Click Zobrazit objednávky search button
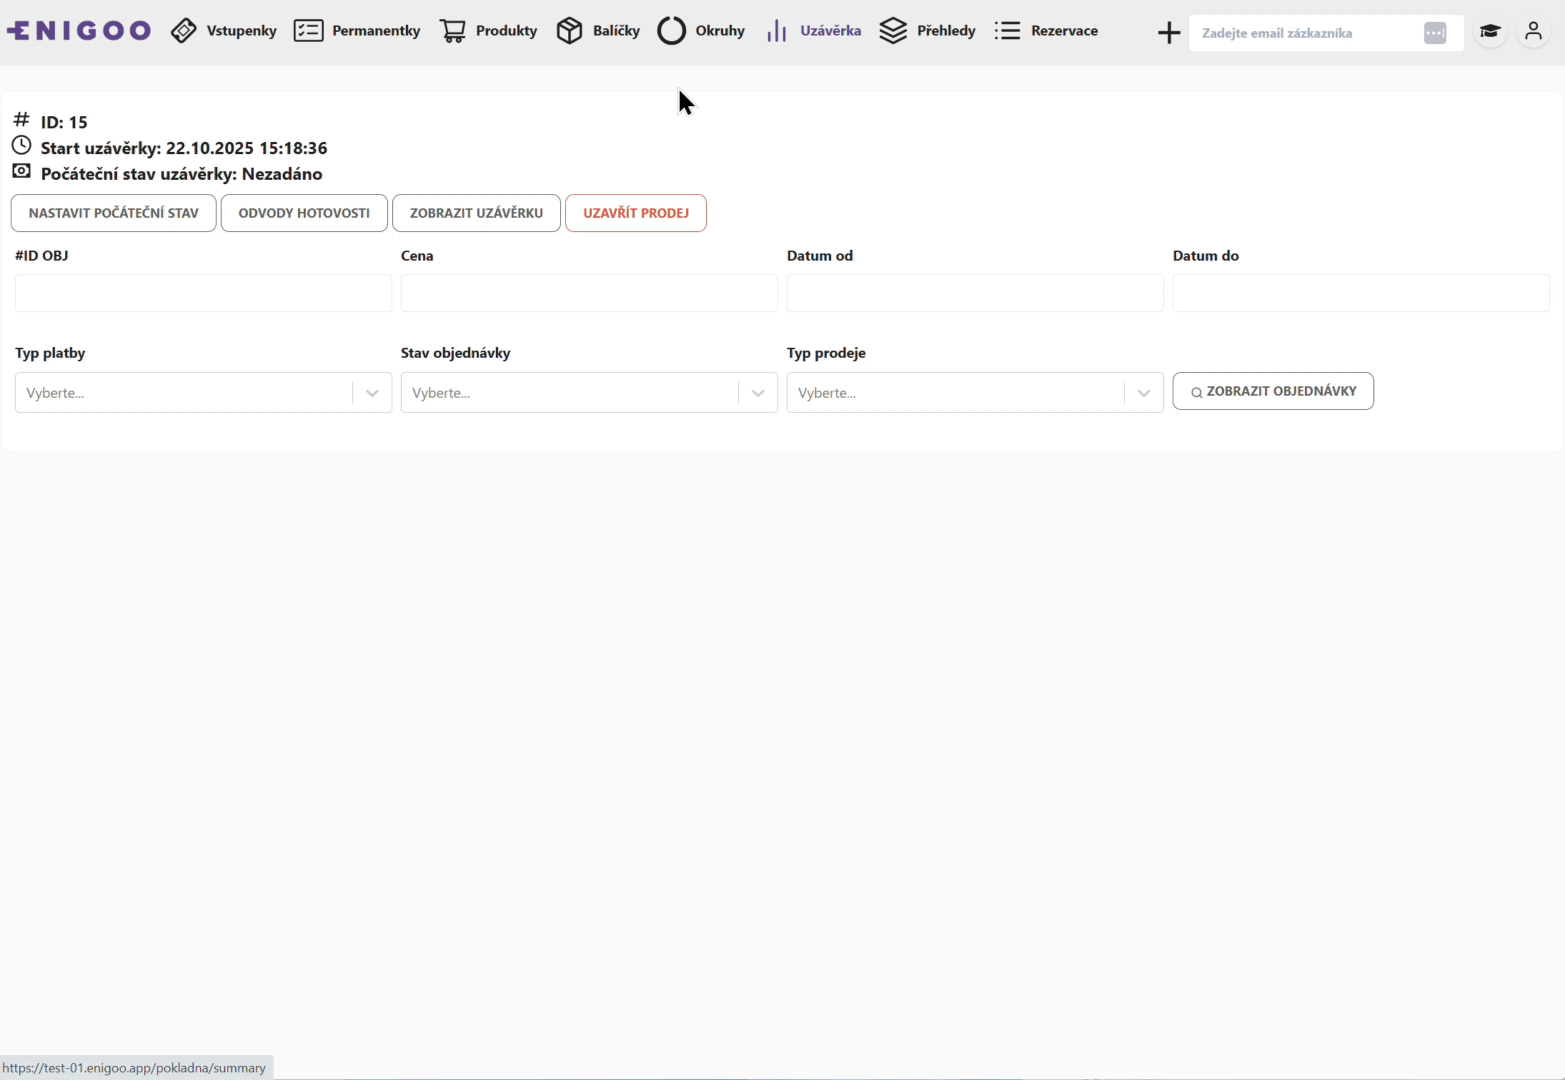The height and width of the screenshot is (1080, 1565). 1273,391
